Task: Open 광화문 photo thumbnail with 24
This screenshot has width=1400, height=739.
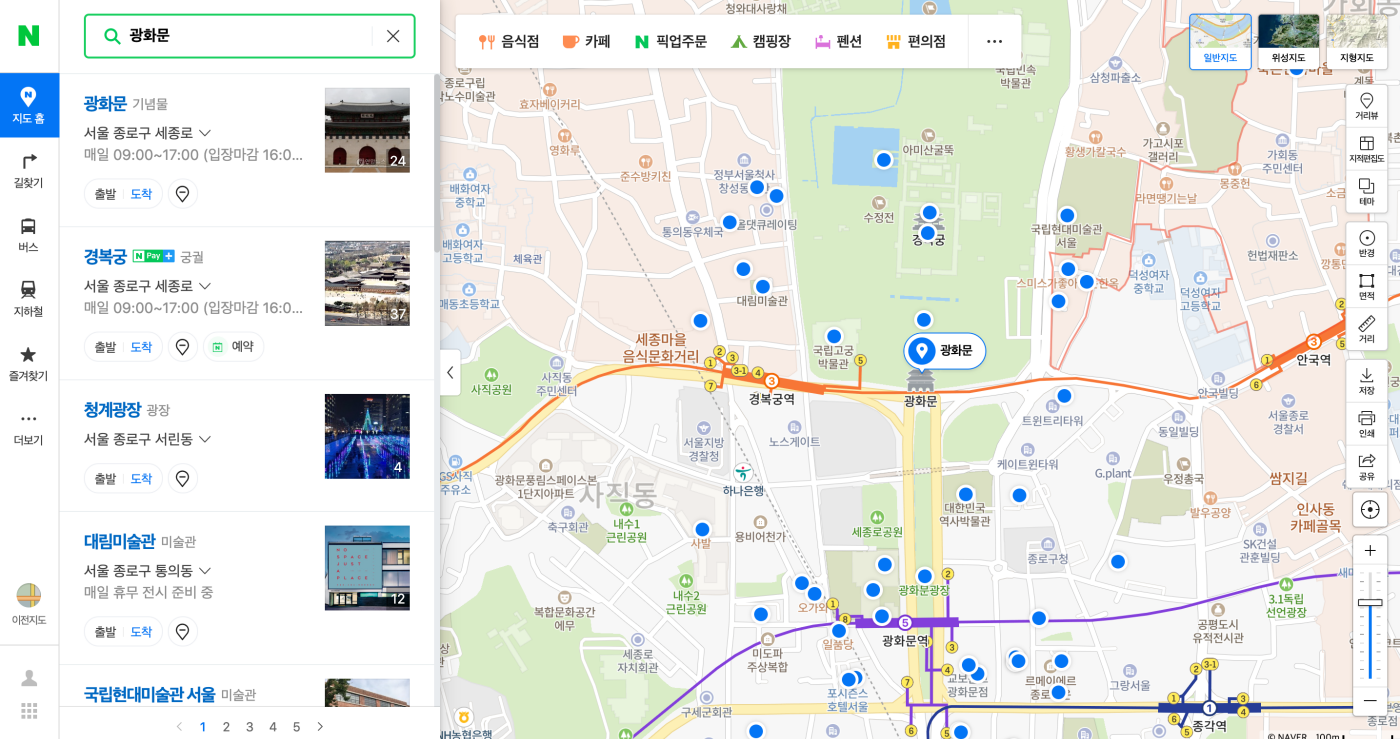Action: (367, 130)
